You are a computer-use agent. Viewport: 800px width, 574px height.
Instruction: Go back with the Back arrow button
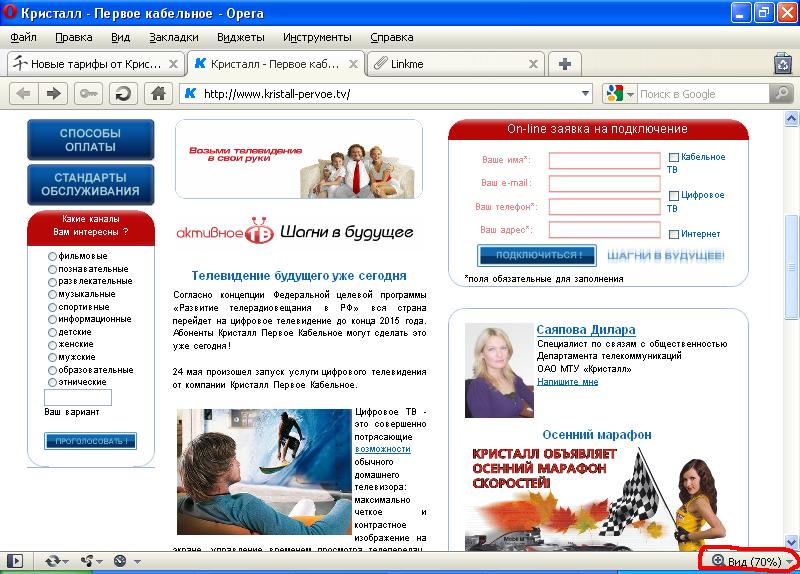click(23, 94)
